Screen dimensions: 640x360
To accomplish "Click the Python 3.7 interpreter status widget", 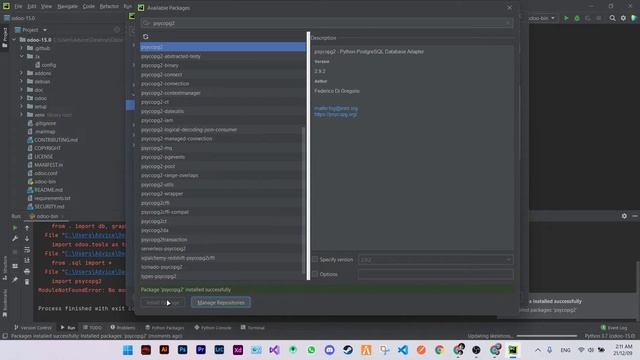I will point(610,336).
